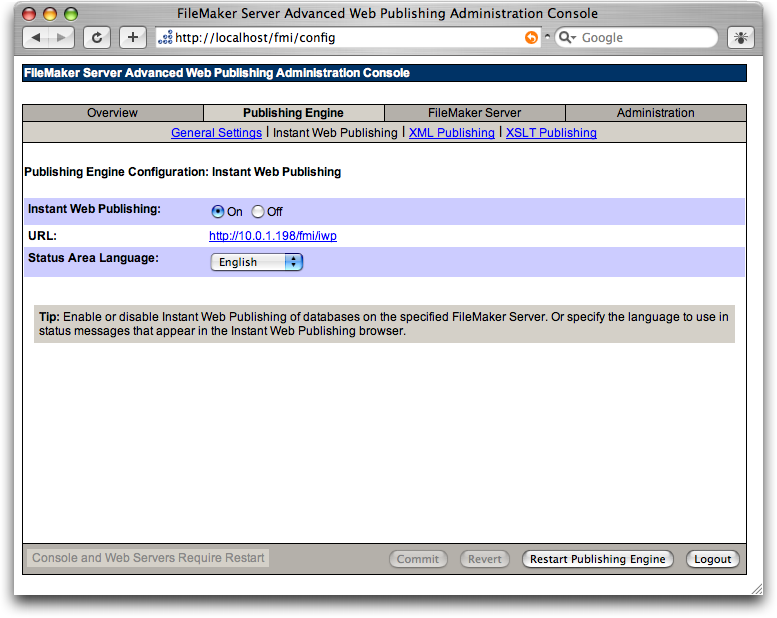Open the Status Area Language dropdown

click(257, 262)
